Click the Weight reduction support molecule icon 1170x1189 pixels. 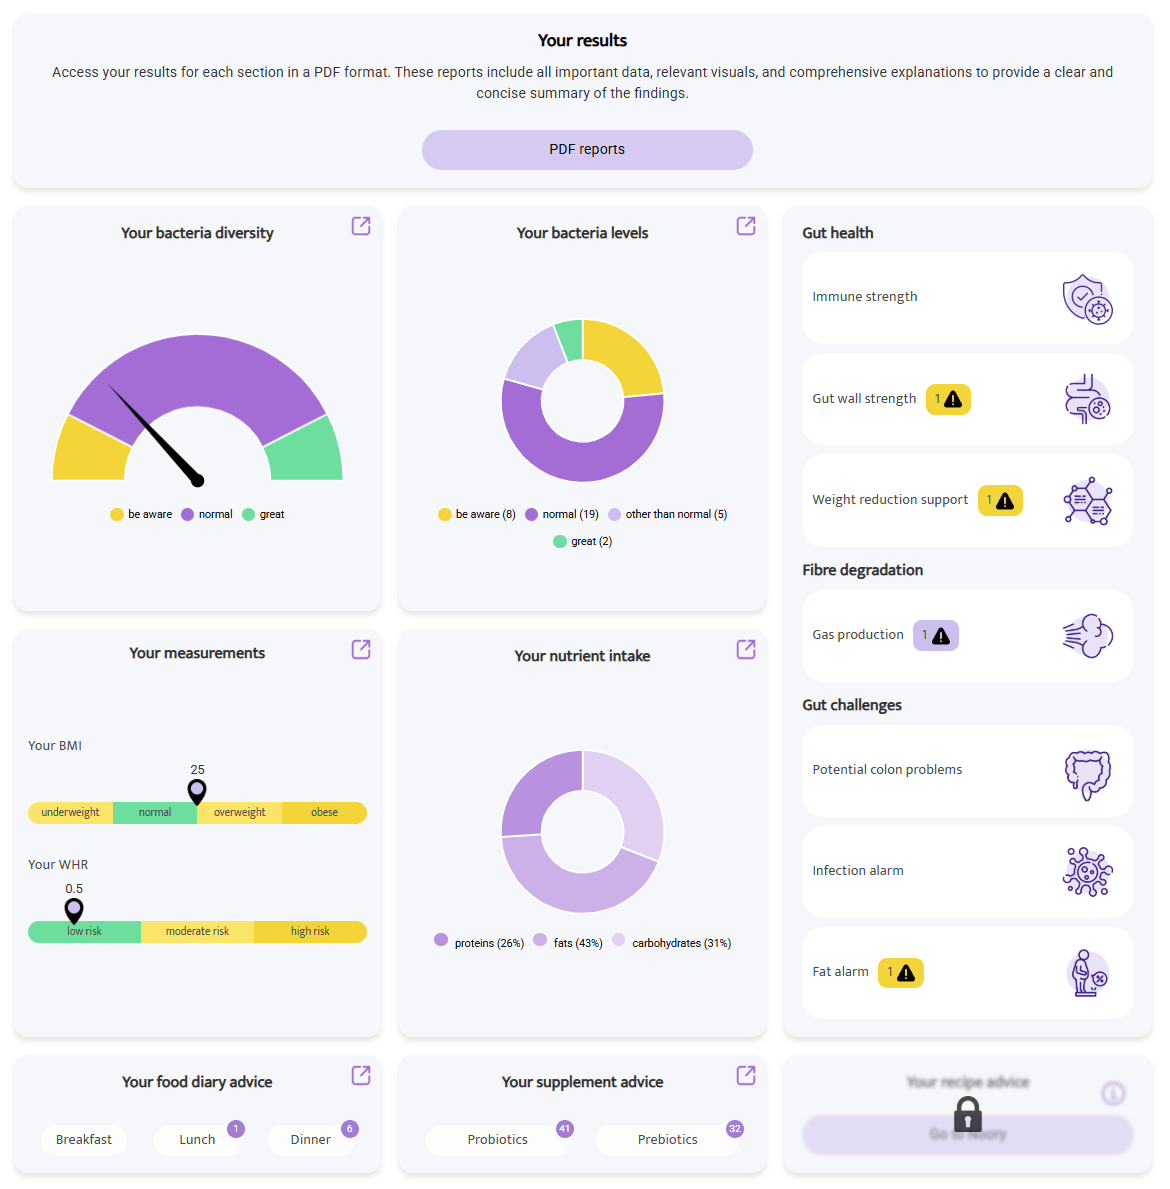(1090, 500)
